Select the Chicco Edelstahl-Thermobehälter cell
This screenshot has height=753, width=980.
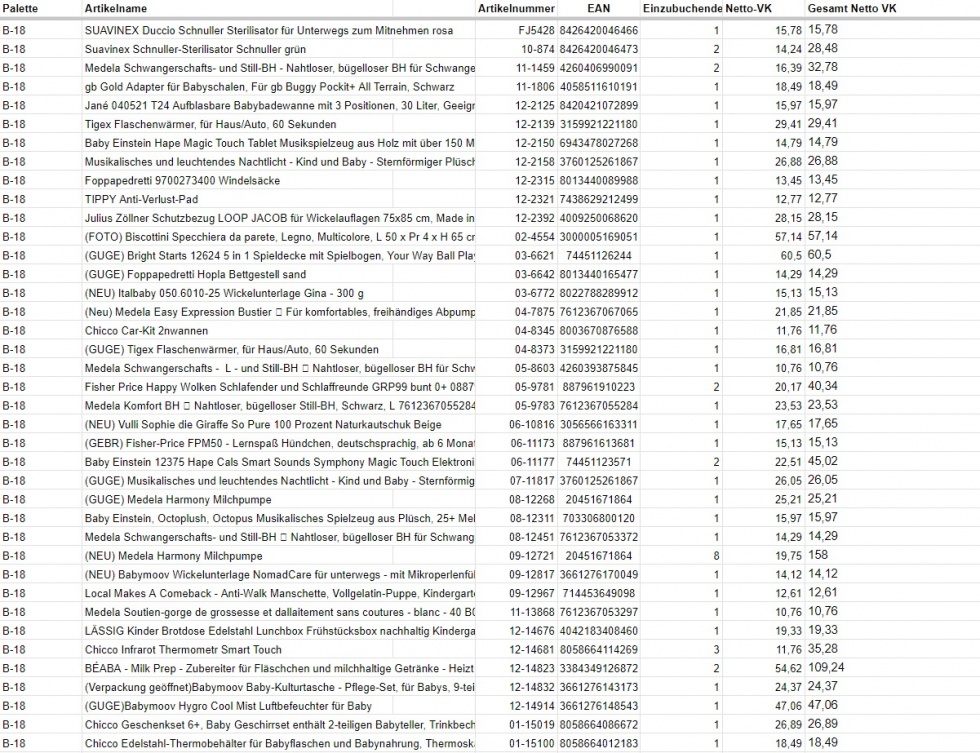pyautogui.click(x=279, y=742)
